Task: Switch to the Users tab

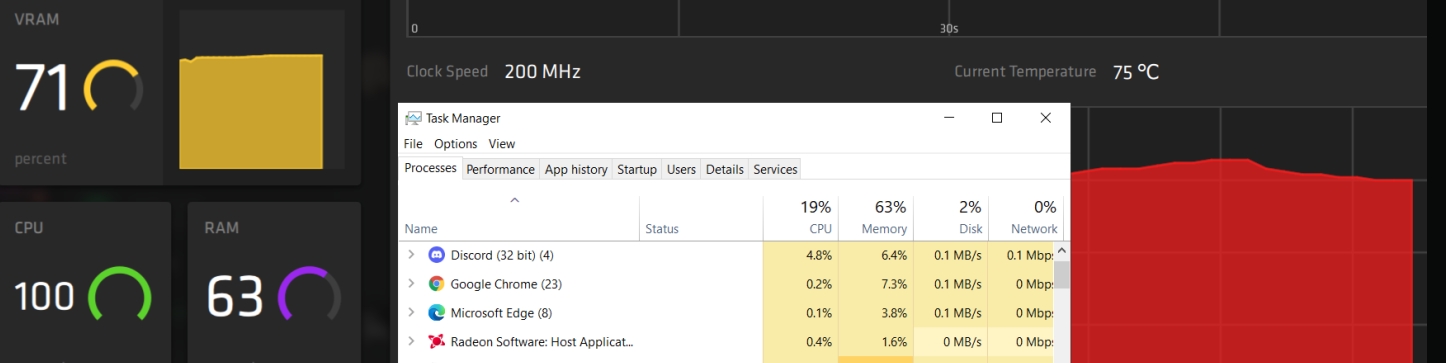Action: click(x=681, y=170)
